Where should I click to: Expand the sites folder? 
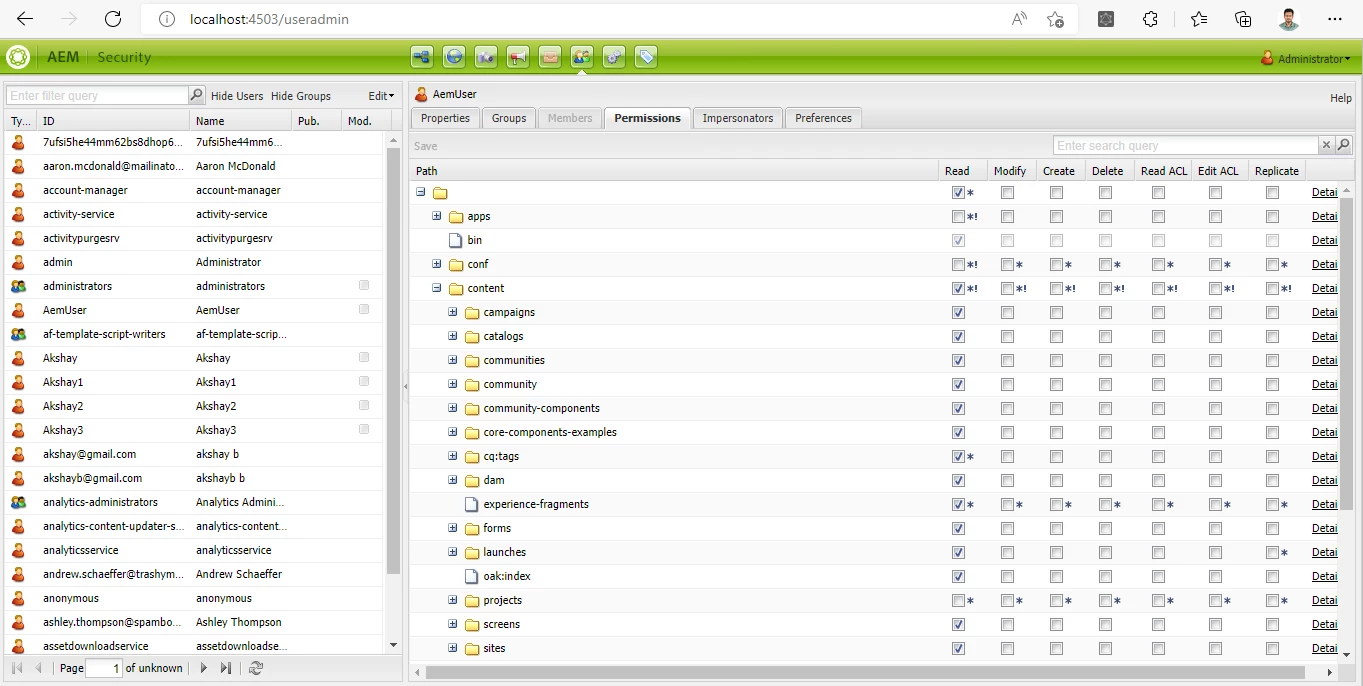pyautogui.click(x=453, y=648)
